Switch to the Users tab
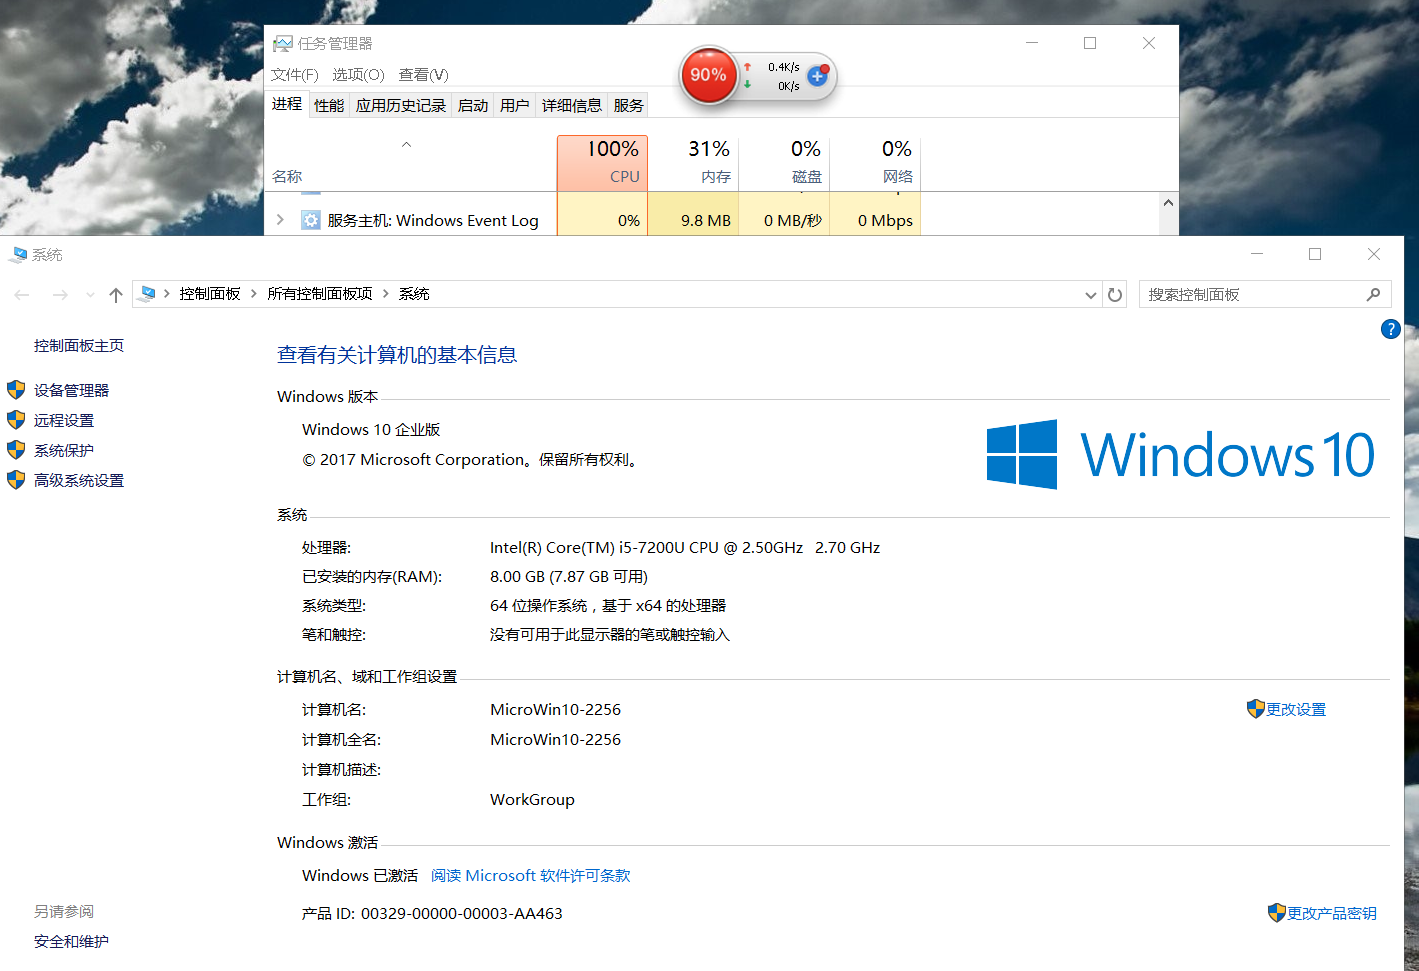 point(515,105)
